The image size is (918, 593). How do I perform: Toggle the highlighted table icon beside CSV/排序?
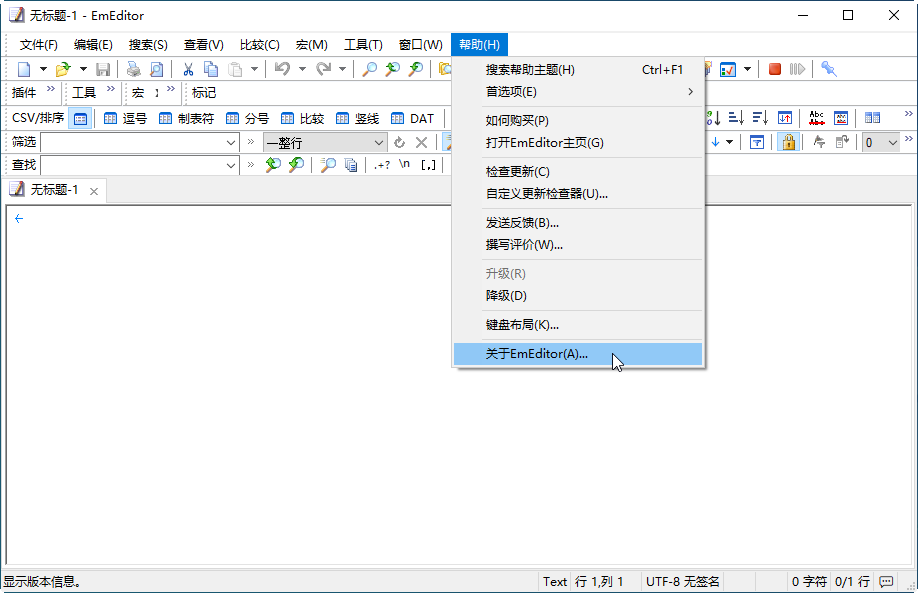80,118
